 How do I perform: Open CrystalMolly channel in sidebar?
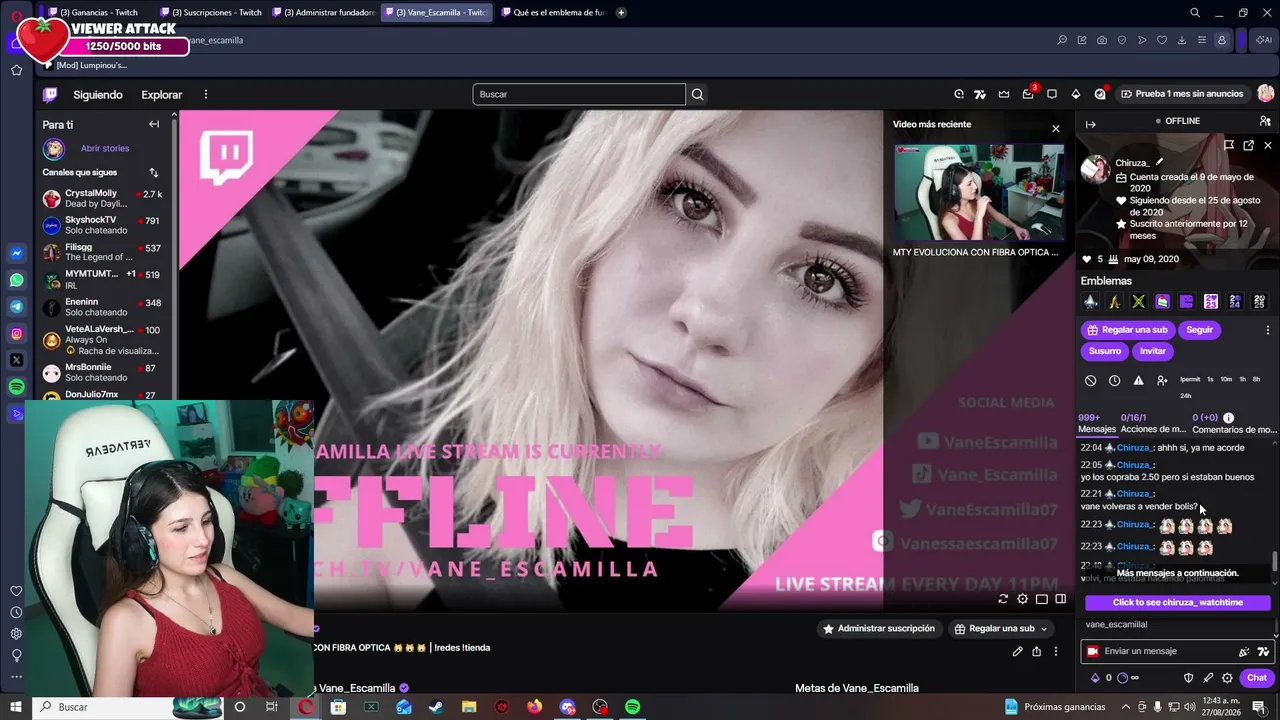[103, 198]
